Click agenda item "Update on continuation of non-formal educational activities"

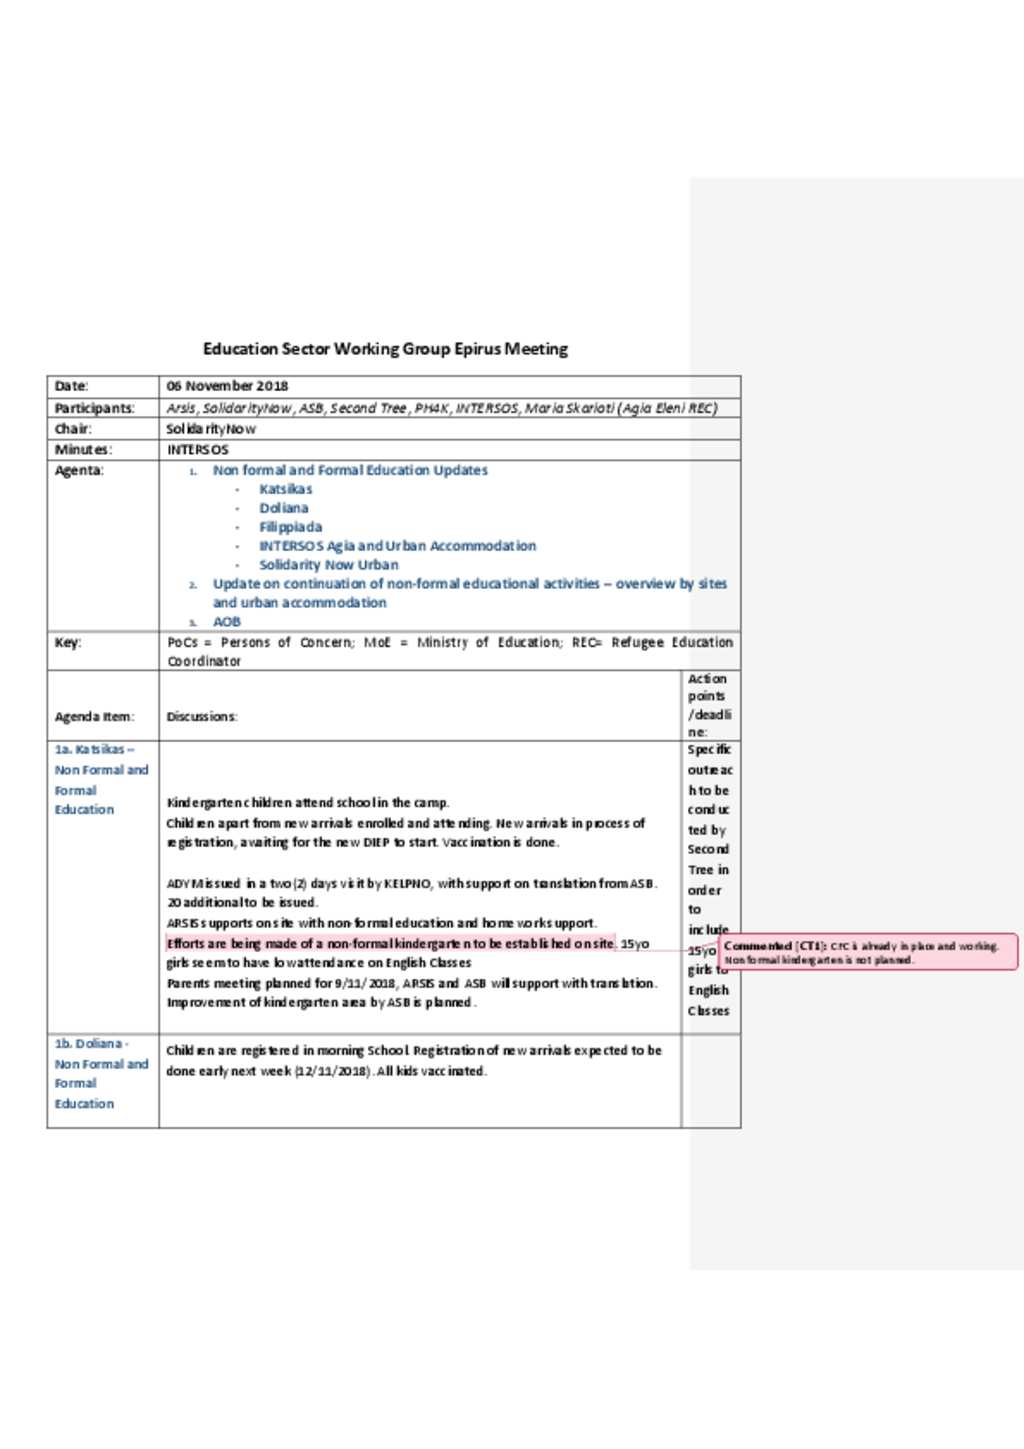470,593
